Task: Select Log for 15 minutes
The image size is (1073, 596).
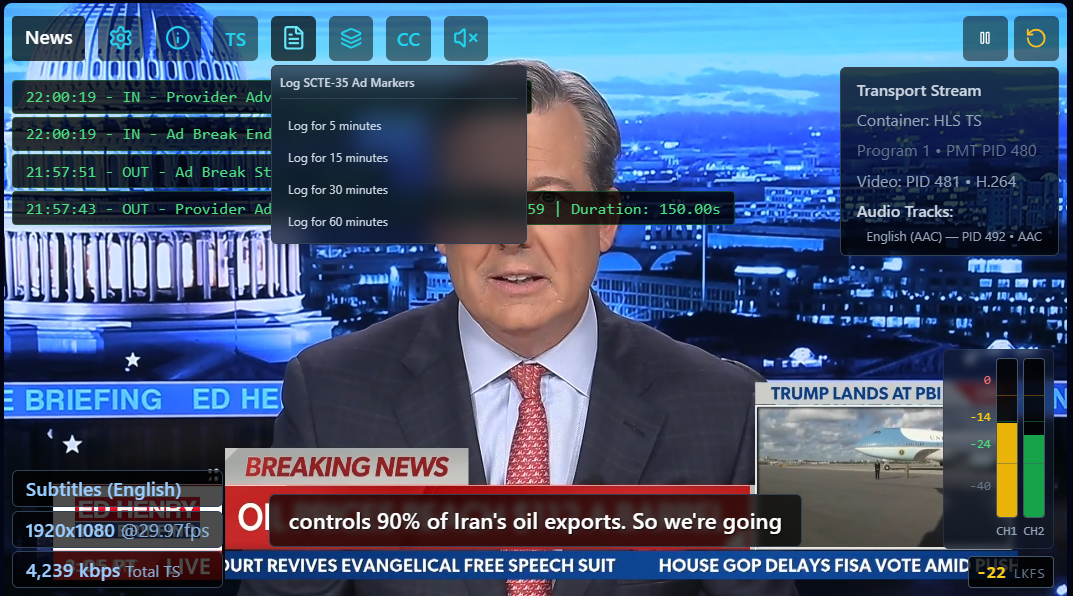Action: point(338,158)
